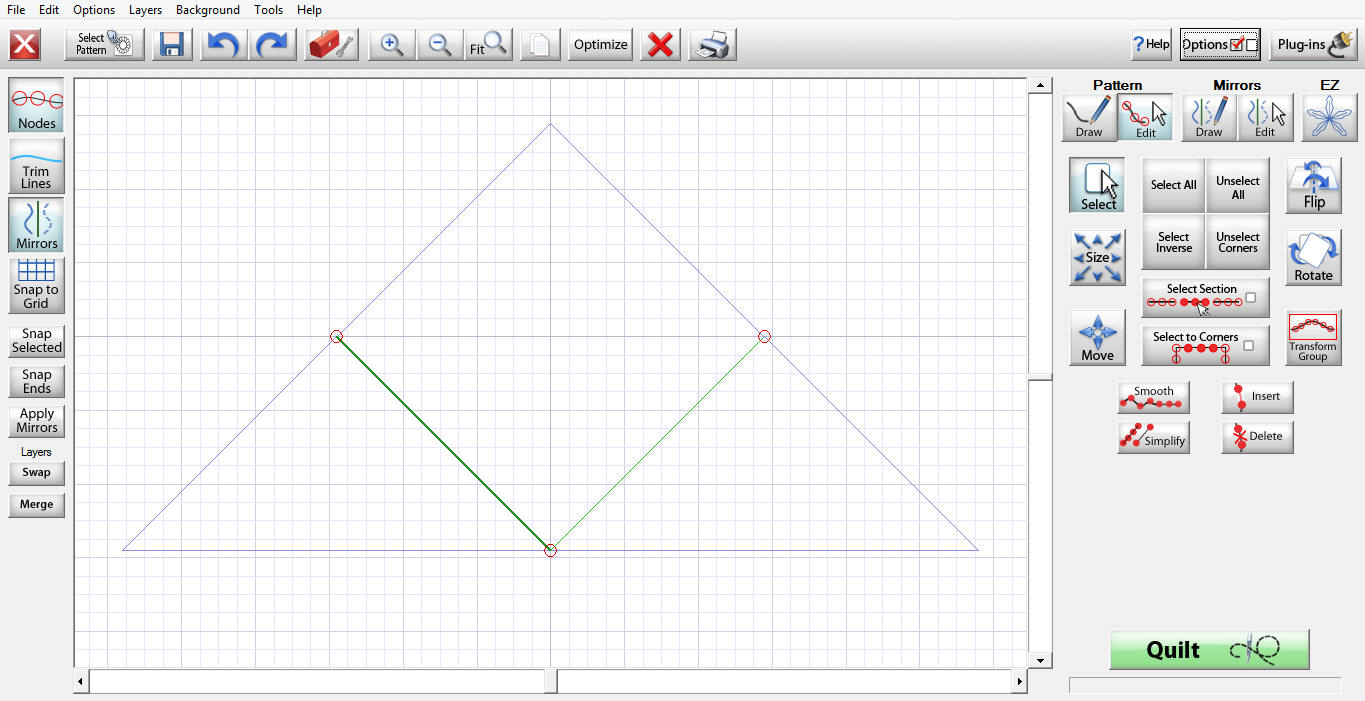
Task: Open the File menu
Action: pyautogui.click(x=16, y=9)
